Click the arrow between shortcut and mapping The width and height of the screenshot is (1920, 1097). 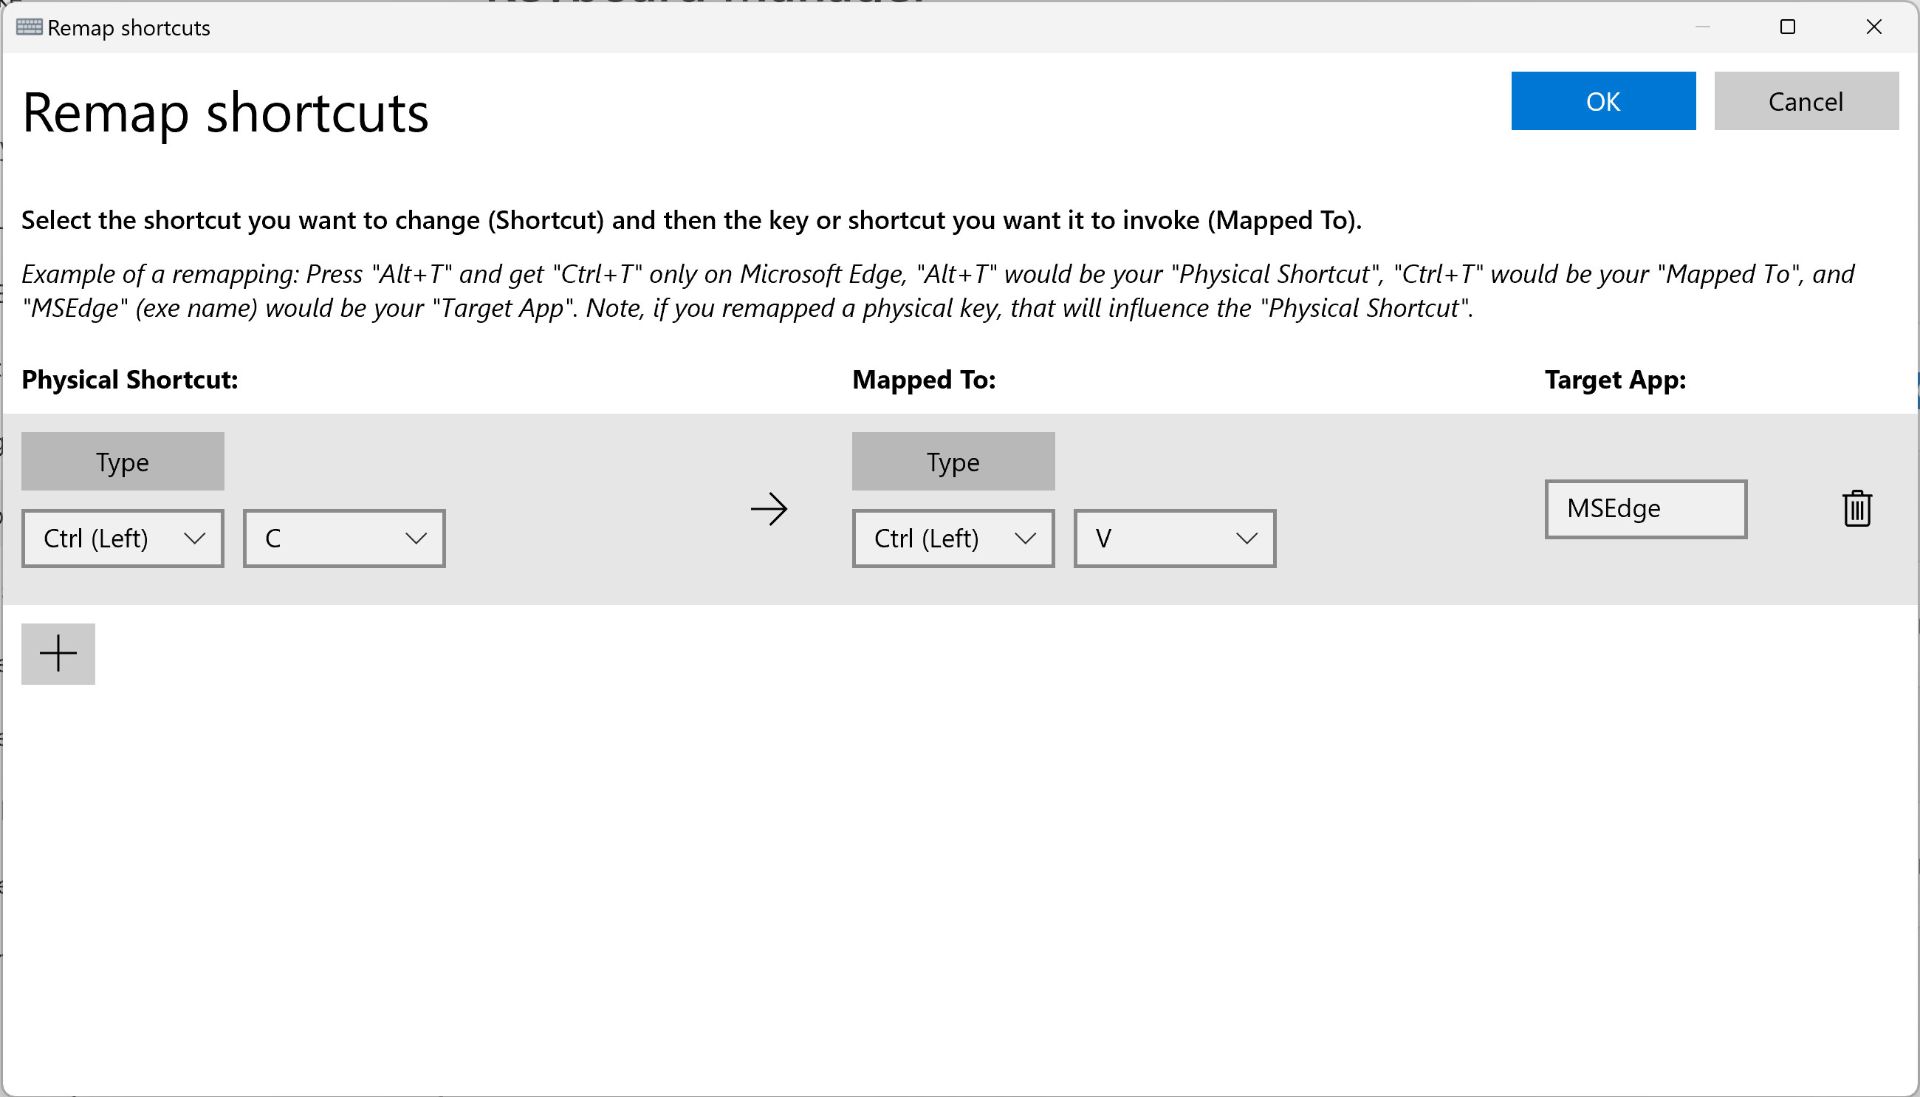coord(769,509)
